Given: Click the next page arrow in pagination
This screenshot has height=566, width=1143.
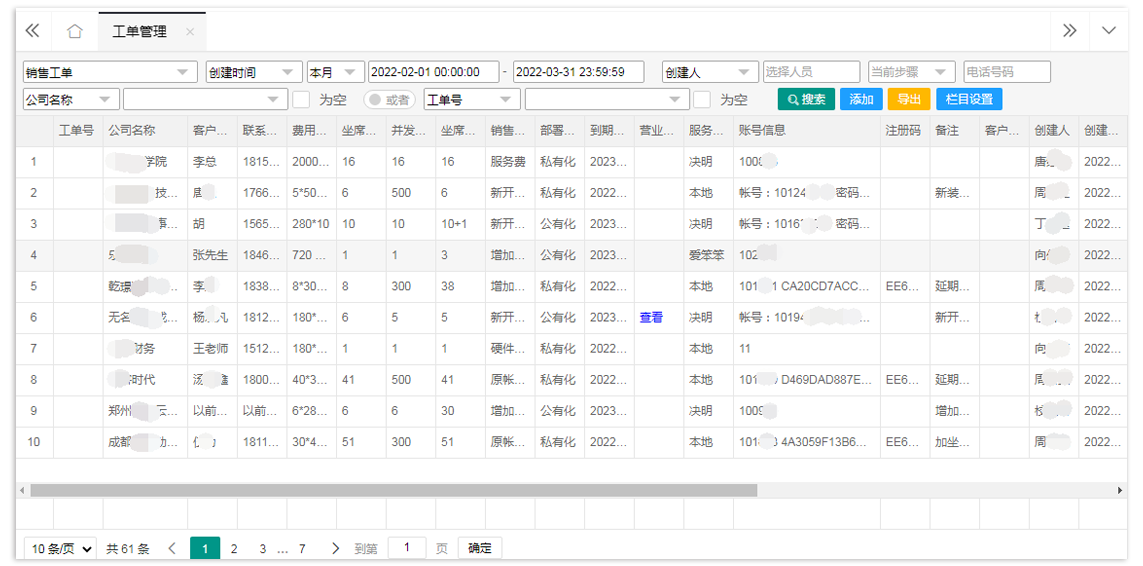Looking at the screenshot, I should tap(335, 548).
